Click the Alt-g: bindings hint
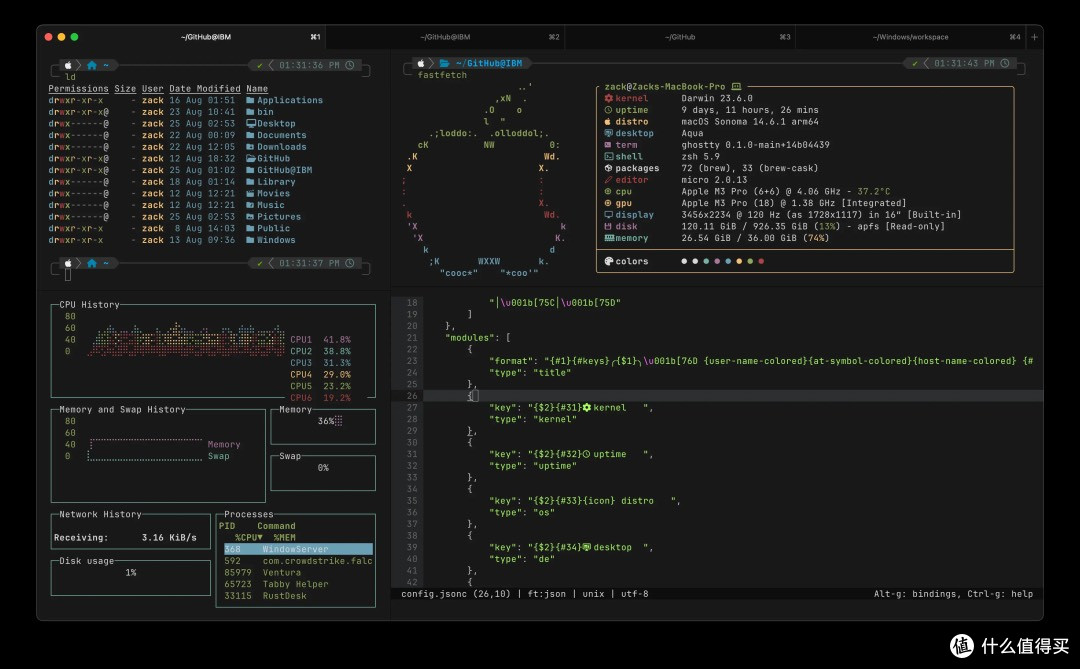The image size is (1080, 669). click(x=915, y=594)
